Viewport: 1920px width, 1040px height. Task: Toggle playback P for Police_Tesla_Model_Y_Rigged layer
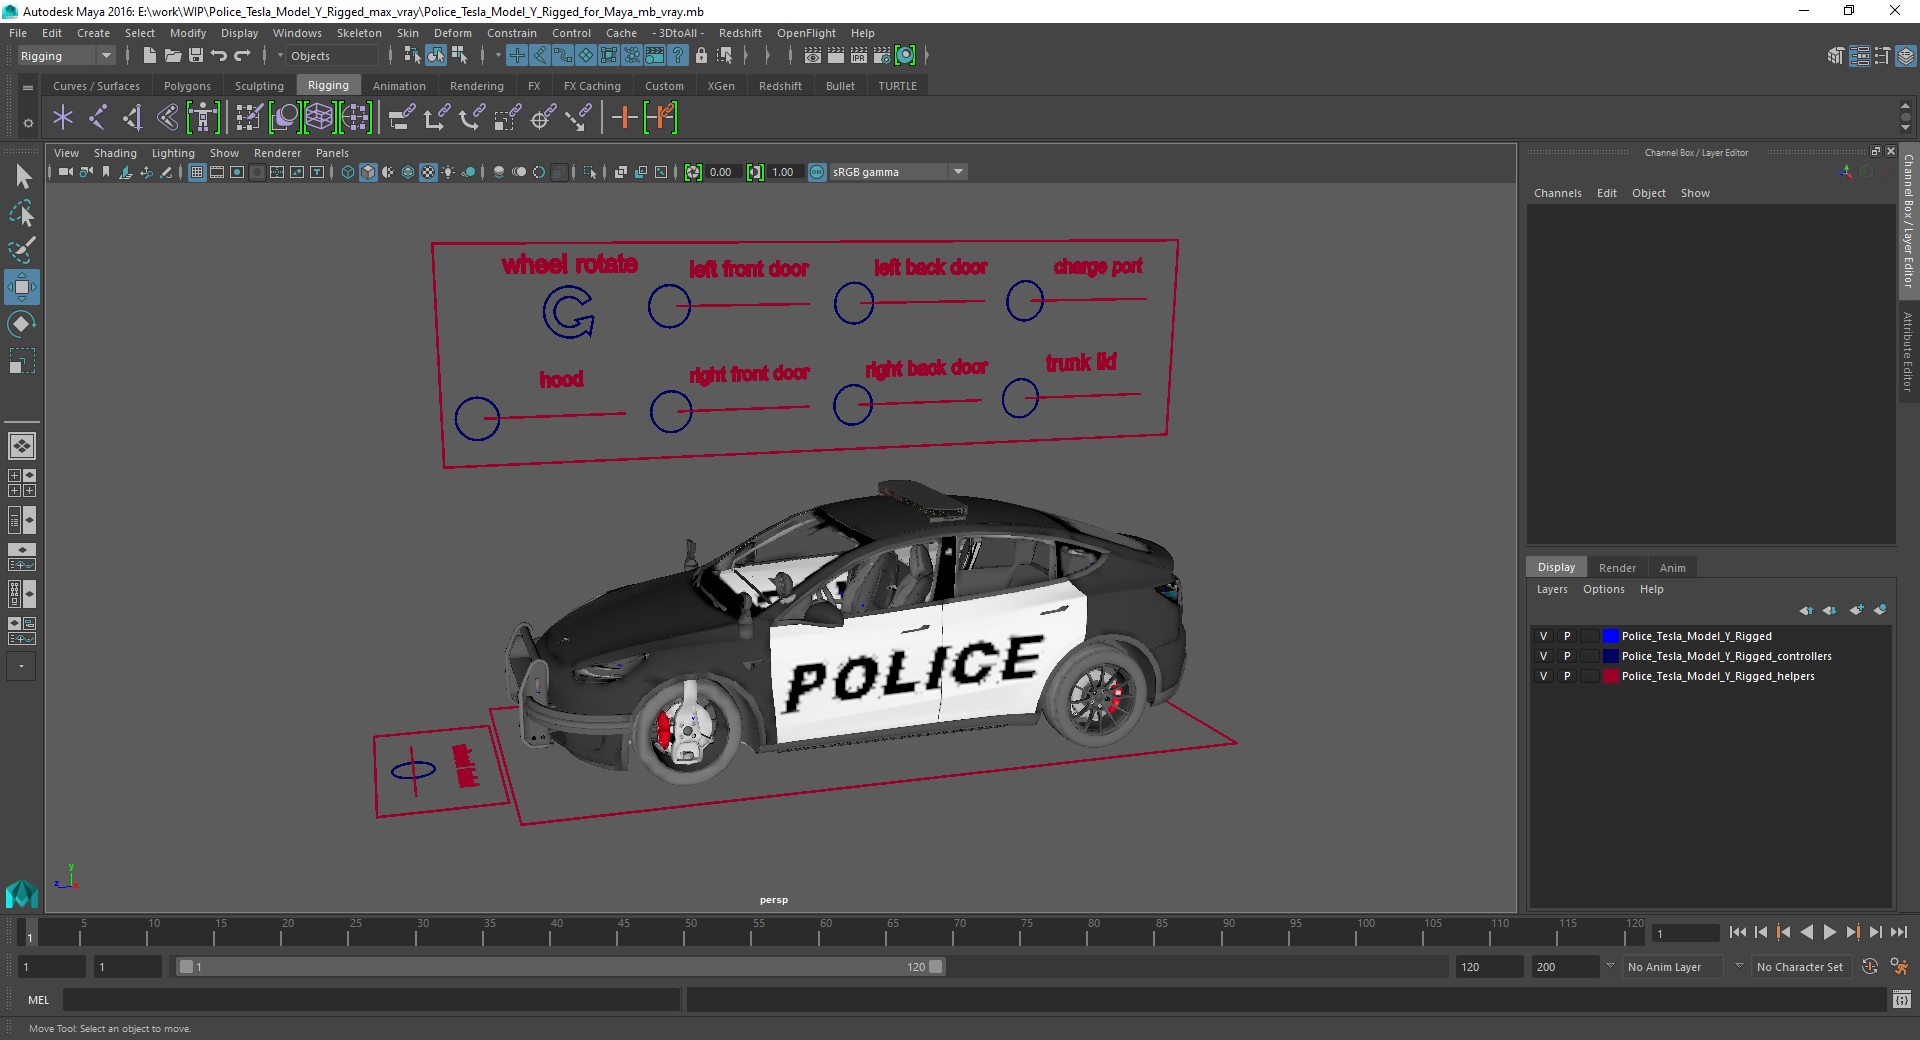click(x=1567, y=636)
